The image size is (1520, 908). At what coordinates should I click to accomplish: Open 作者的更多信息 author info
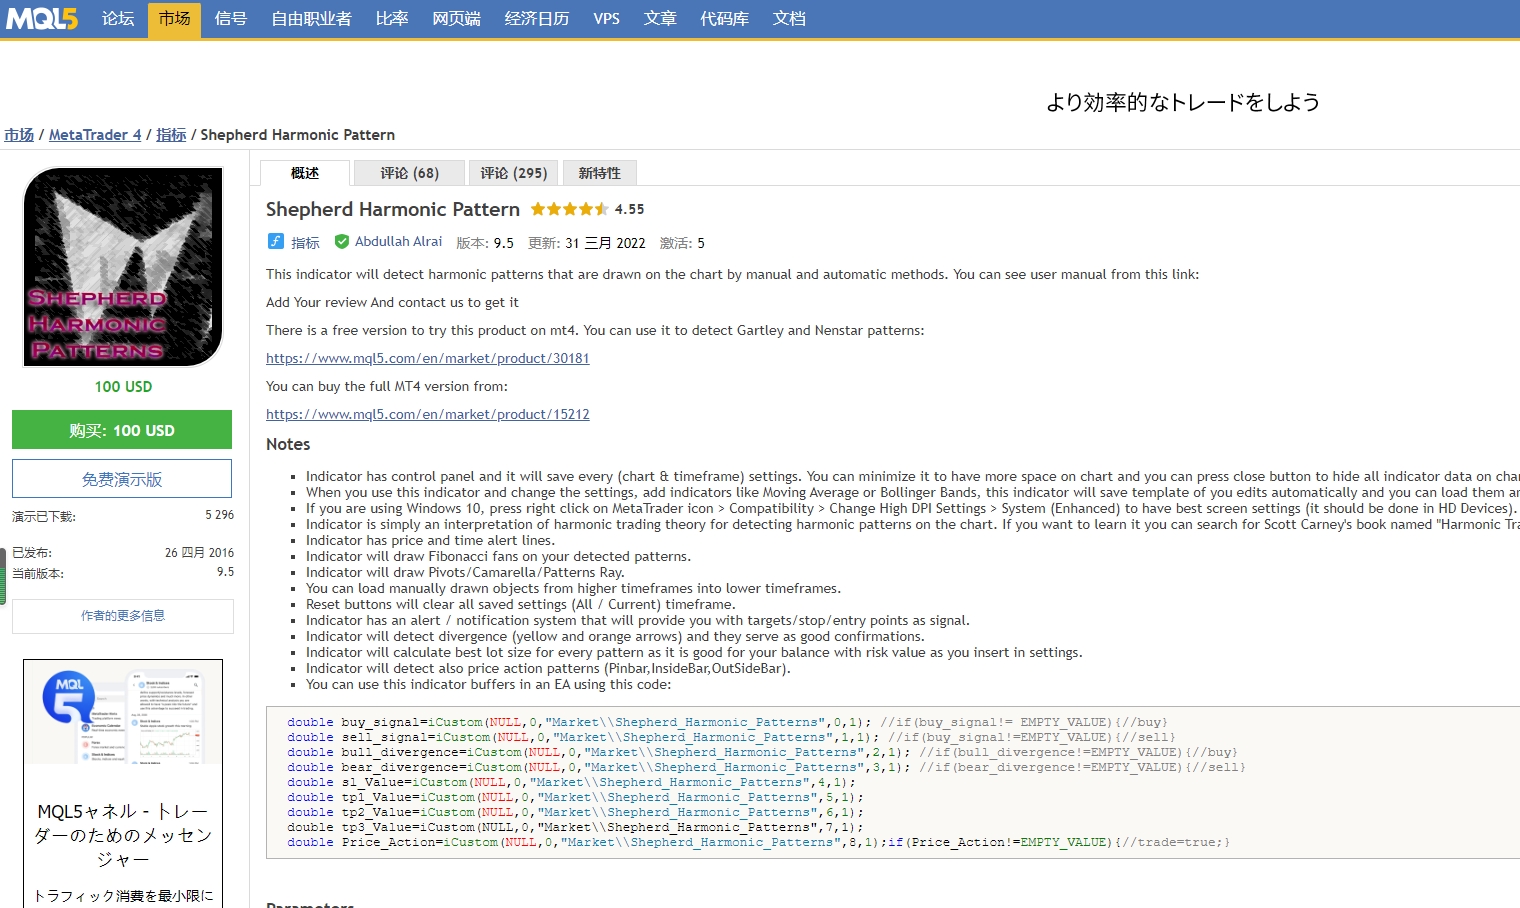pyautogui.click(x=123, y=616)
